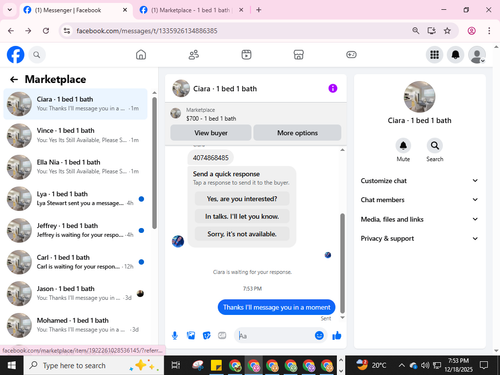The height and width of the screenshot is (375, 500).
Task: Click the $700 - 1 bed 1 bath listing link
Action: pos(211,119)
